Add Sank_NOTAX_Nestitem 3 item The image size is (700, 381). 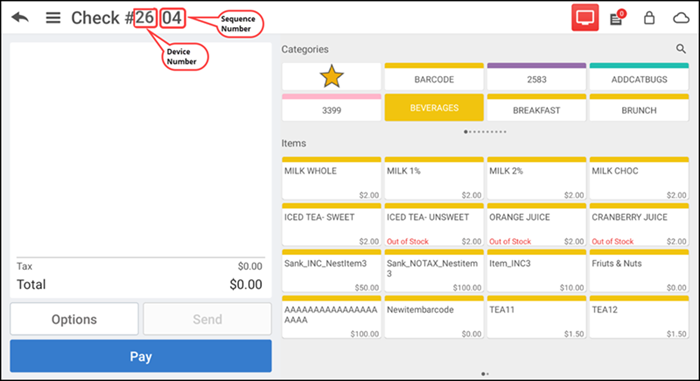click(x=434, y=271)
